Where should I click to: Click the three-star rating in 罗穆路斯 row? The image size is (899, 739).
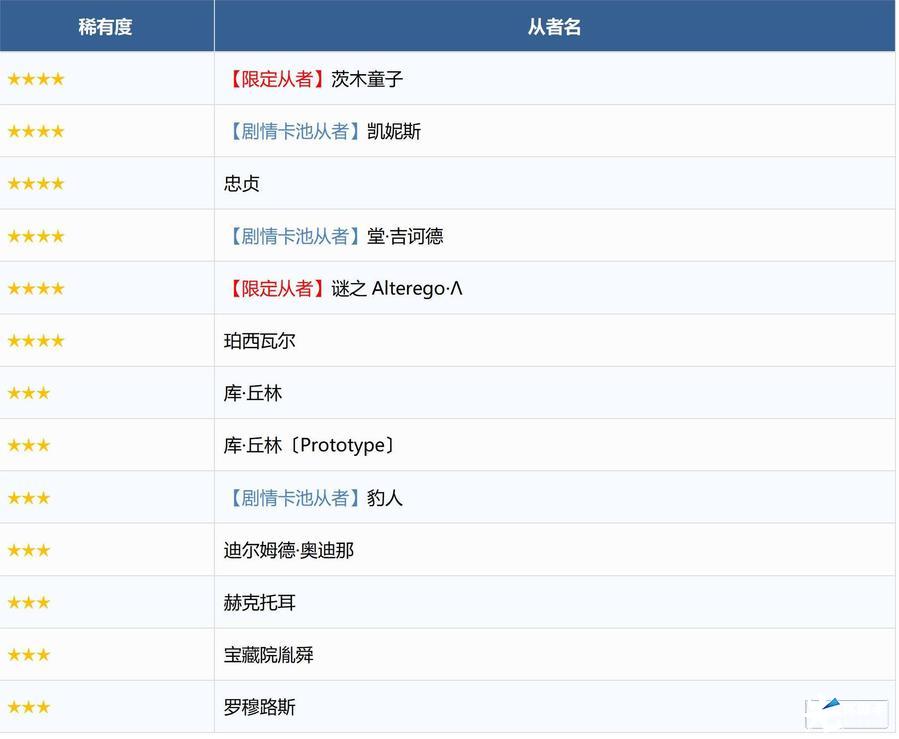(29, 708)
